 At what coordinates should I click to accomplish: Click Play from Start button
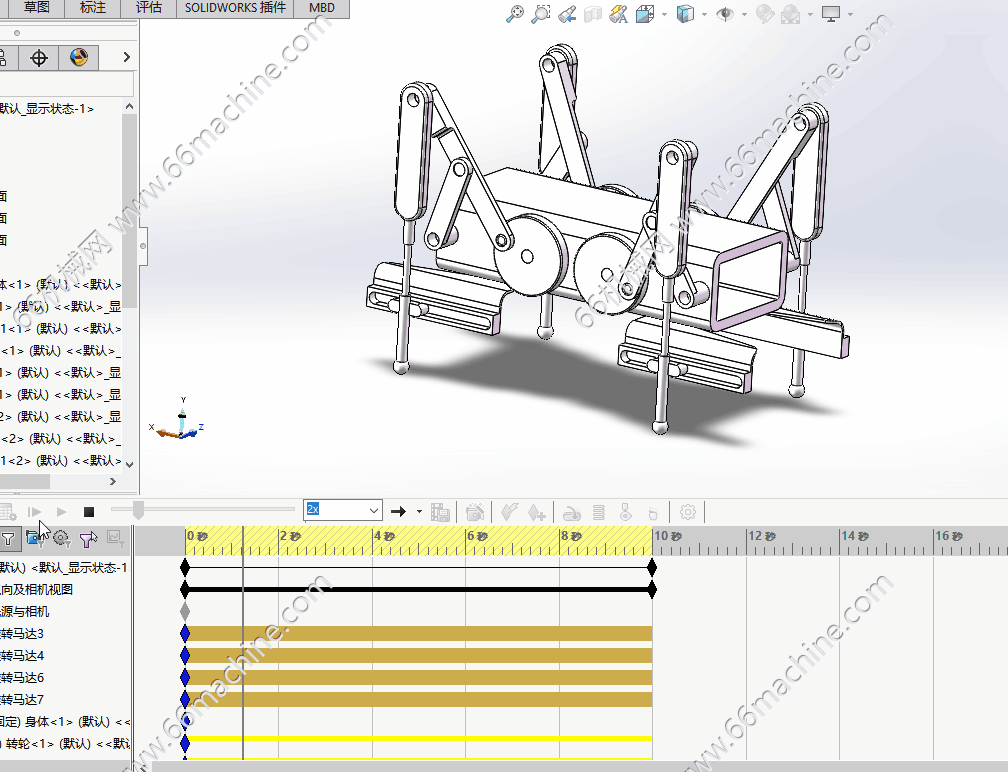[35, 512]
